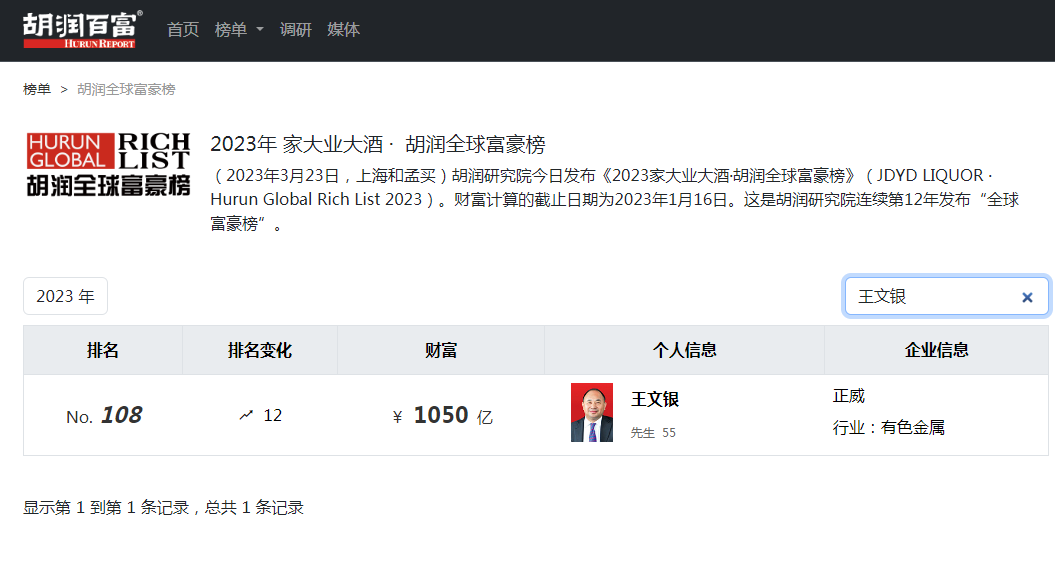1055x580 pixels.
Task: Click the upward trend arrow icon
Action: click(x=246, y=415)
